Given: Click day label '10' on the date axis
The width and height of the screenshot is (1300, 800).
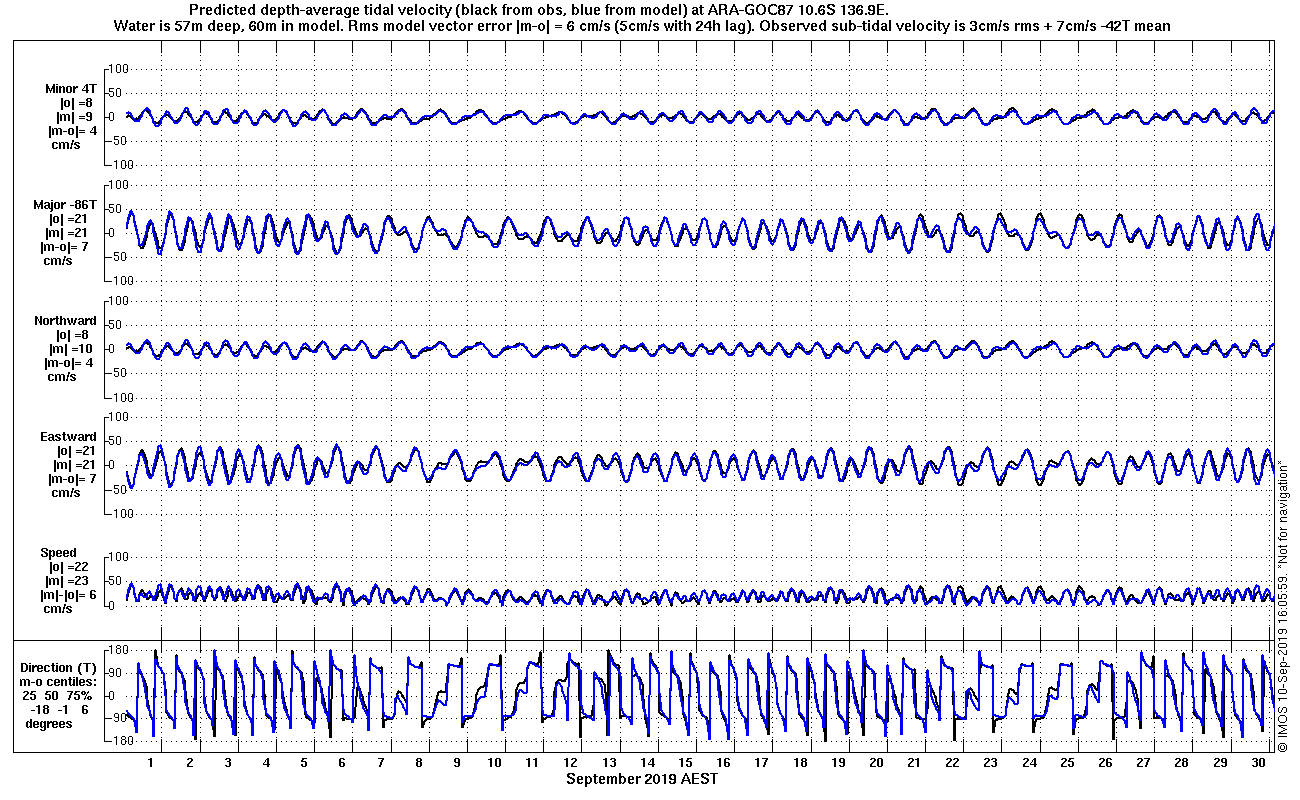Looking at the screenshot, I should [495, 763].
